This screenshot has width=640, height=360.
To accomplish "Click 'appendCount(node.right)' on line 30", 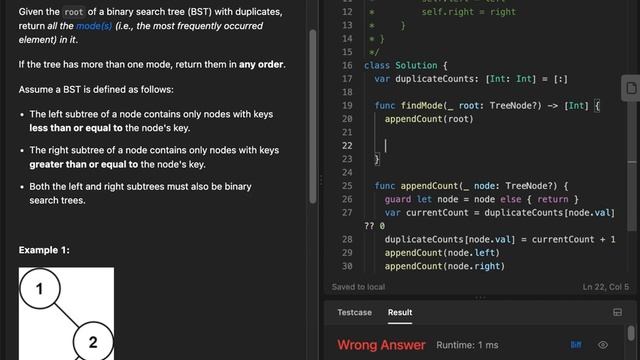I will pos(445,266).
